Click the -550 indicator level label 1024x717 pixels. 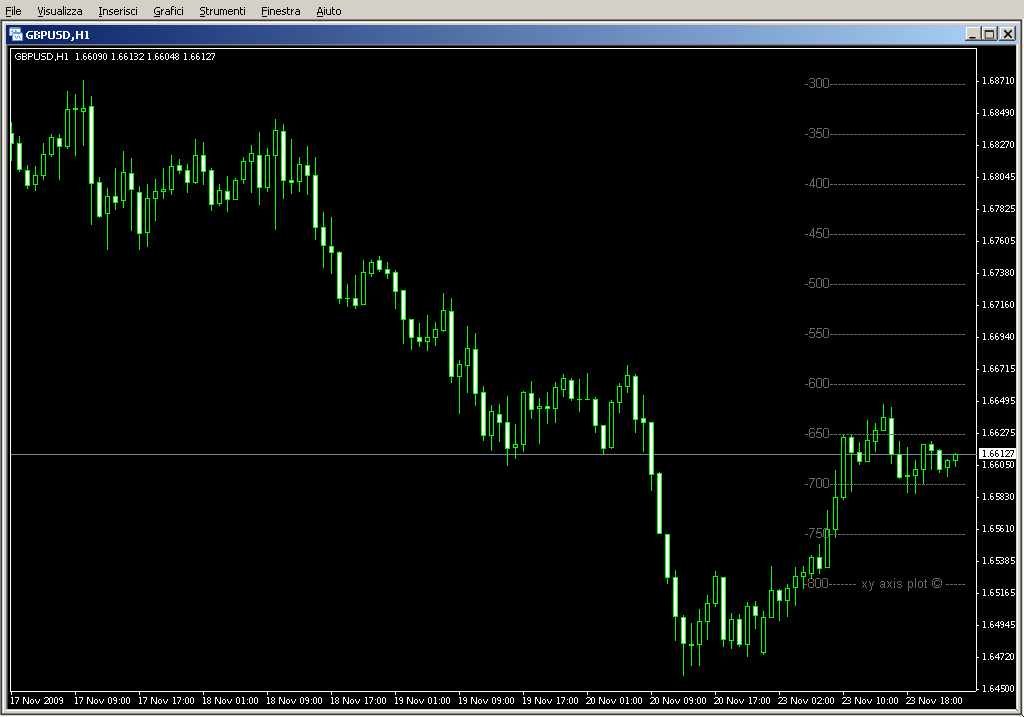pos(817,334)
